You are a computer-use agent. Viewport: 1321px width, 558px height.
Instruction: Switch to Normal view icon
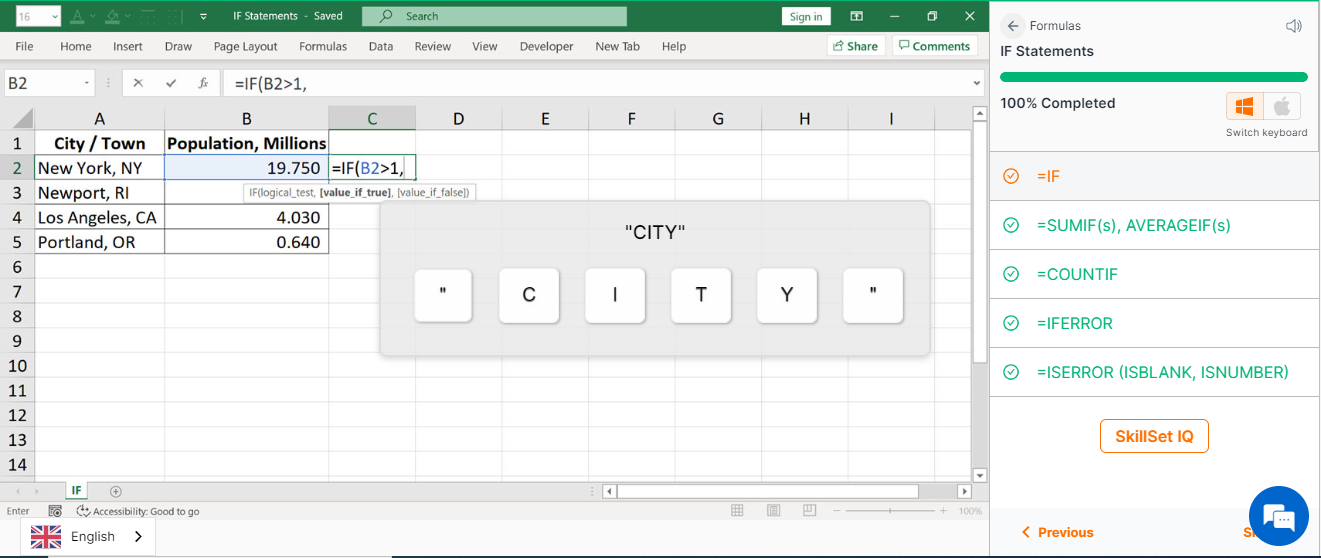pyautogui.click(x=737, y=511)
